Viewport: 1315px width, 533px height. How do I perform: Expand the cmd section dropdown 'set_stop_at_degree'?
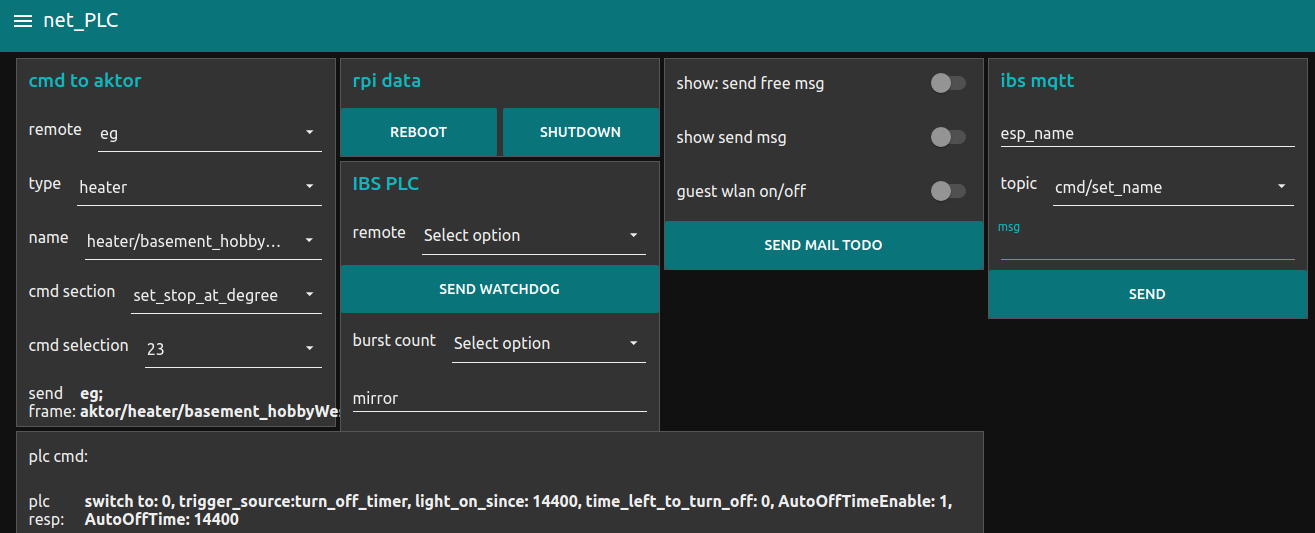[x=227, y=295]
